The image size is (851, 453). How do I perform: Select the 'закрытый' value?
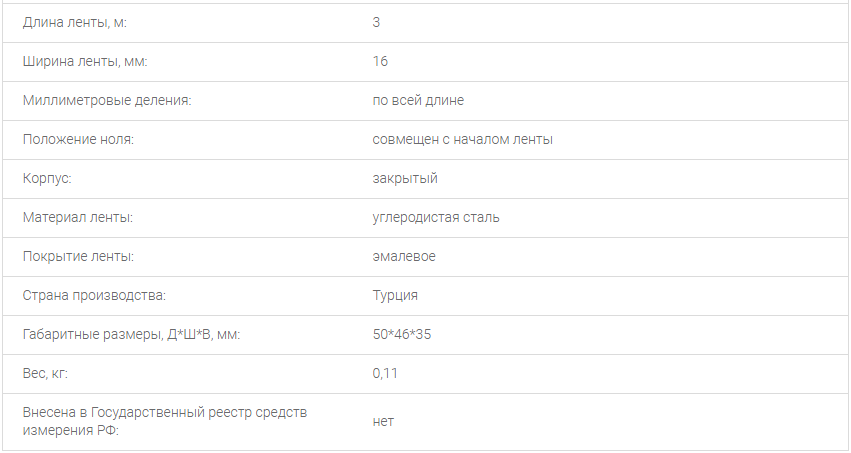[405, 179]
